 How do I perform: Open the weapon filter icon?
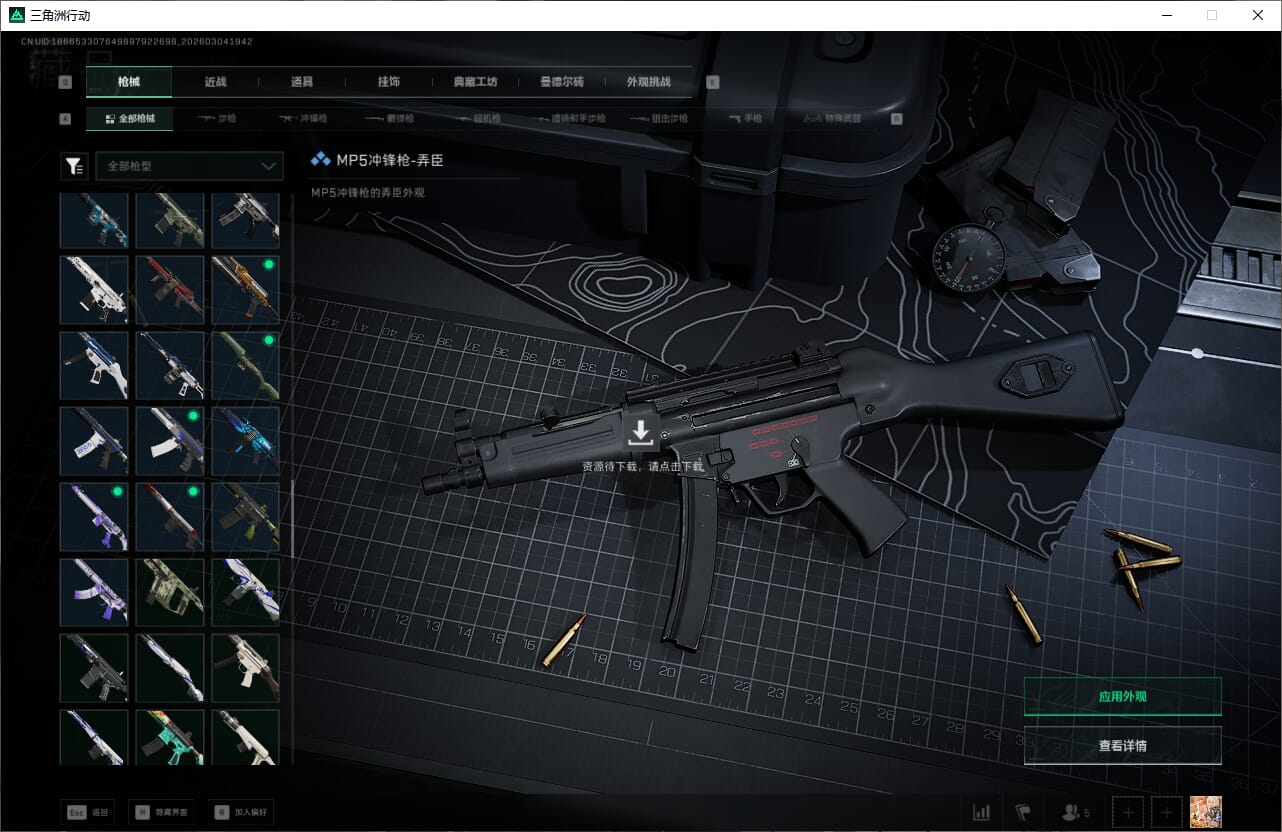click(74, 166)
